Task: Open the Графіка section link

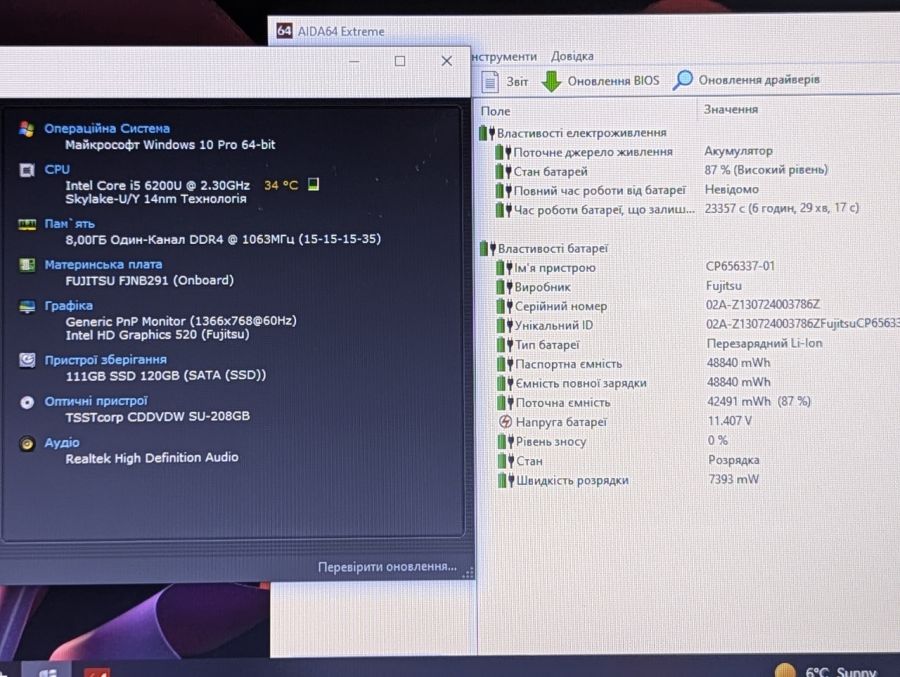Action: click(68, 306)
